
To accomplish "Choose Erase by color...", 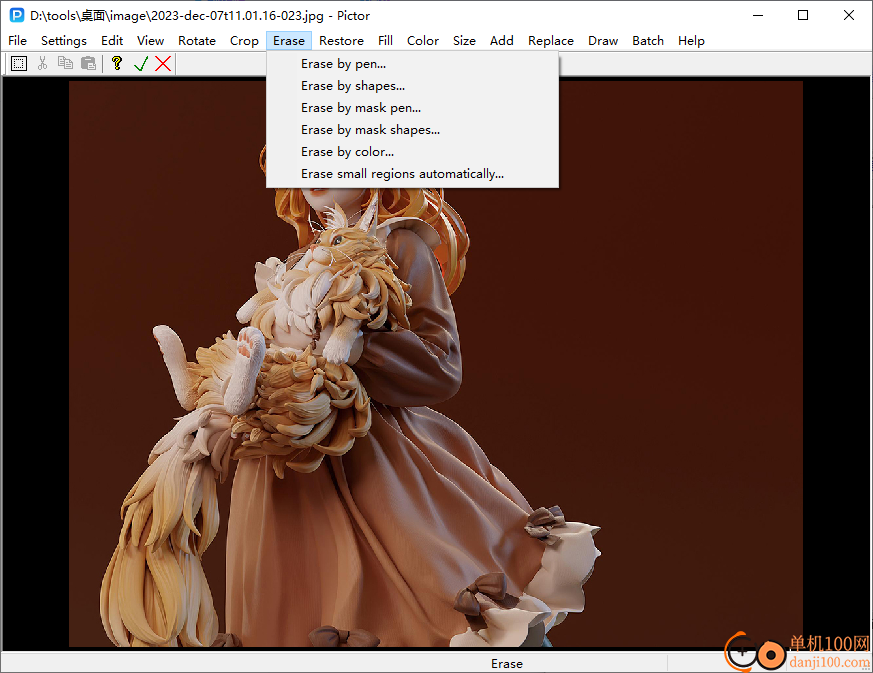I will [413, 152].
